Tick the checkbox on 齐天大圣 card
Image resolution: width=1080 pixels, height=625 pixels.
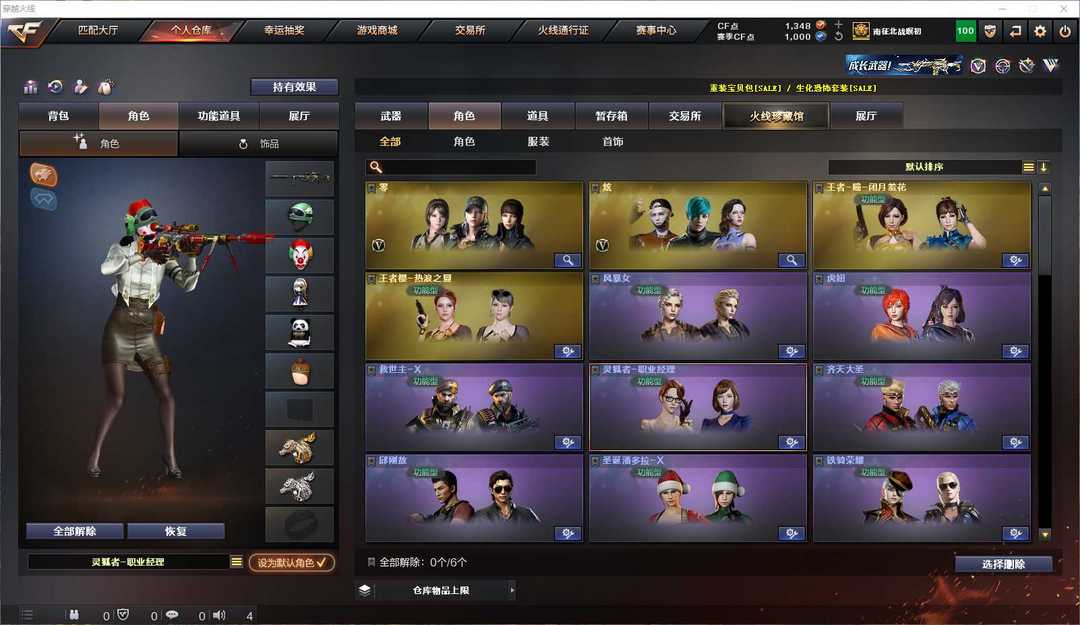click(x=820, y=370)
